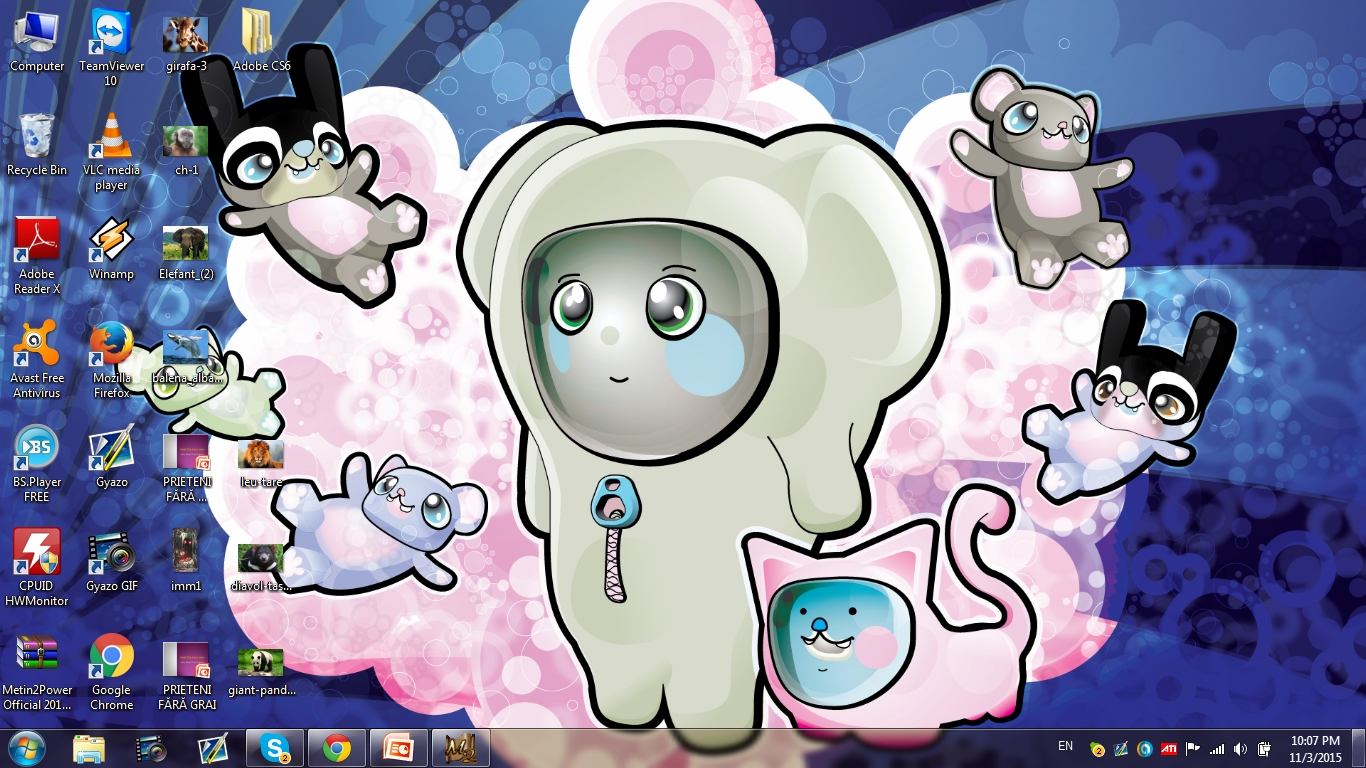The height and width of the screenshot is (768, 1366).
Task: Switch to PowerPoint in the taskbar
Action: point(399,748)
